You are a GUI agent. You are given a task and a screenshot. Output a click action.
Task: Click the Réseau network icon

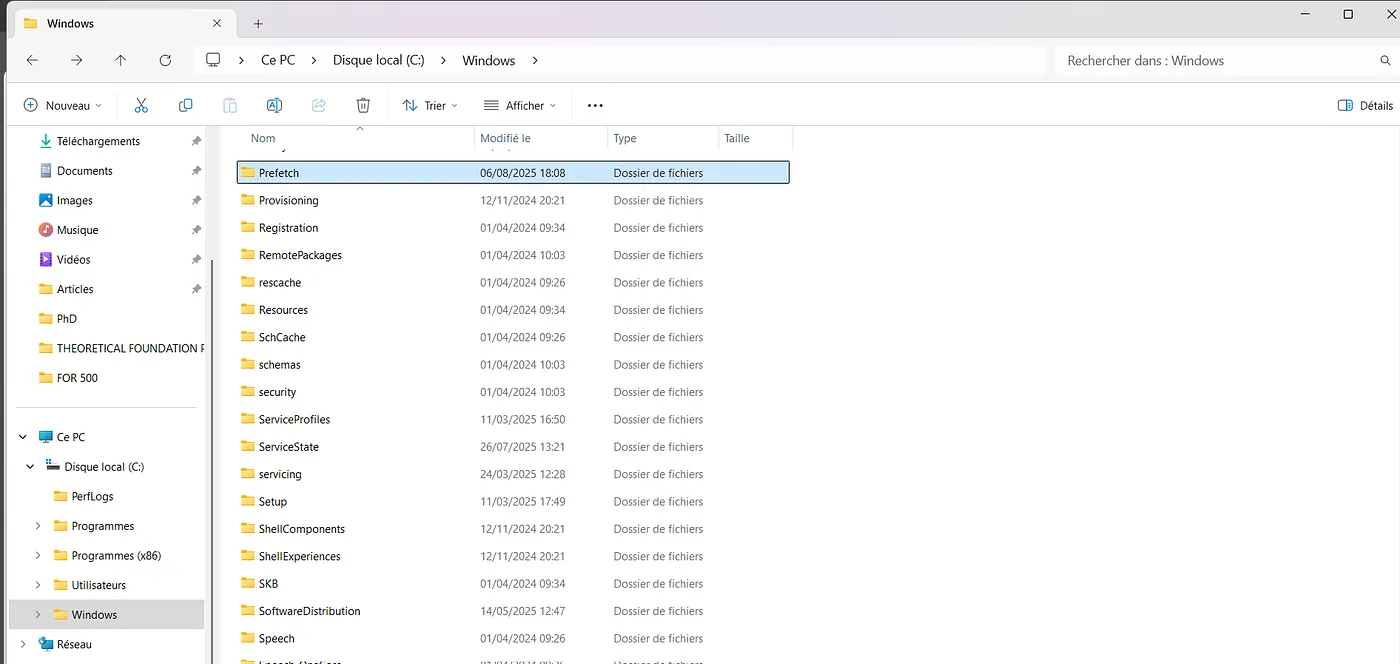pyautogui.click(x=45, y=644)
